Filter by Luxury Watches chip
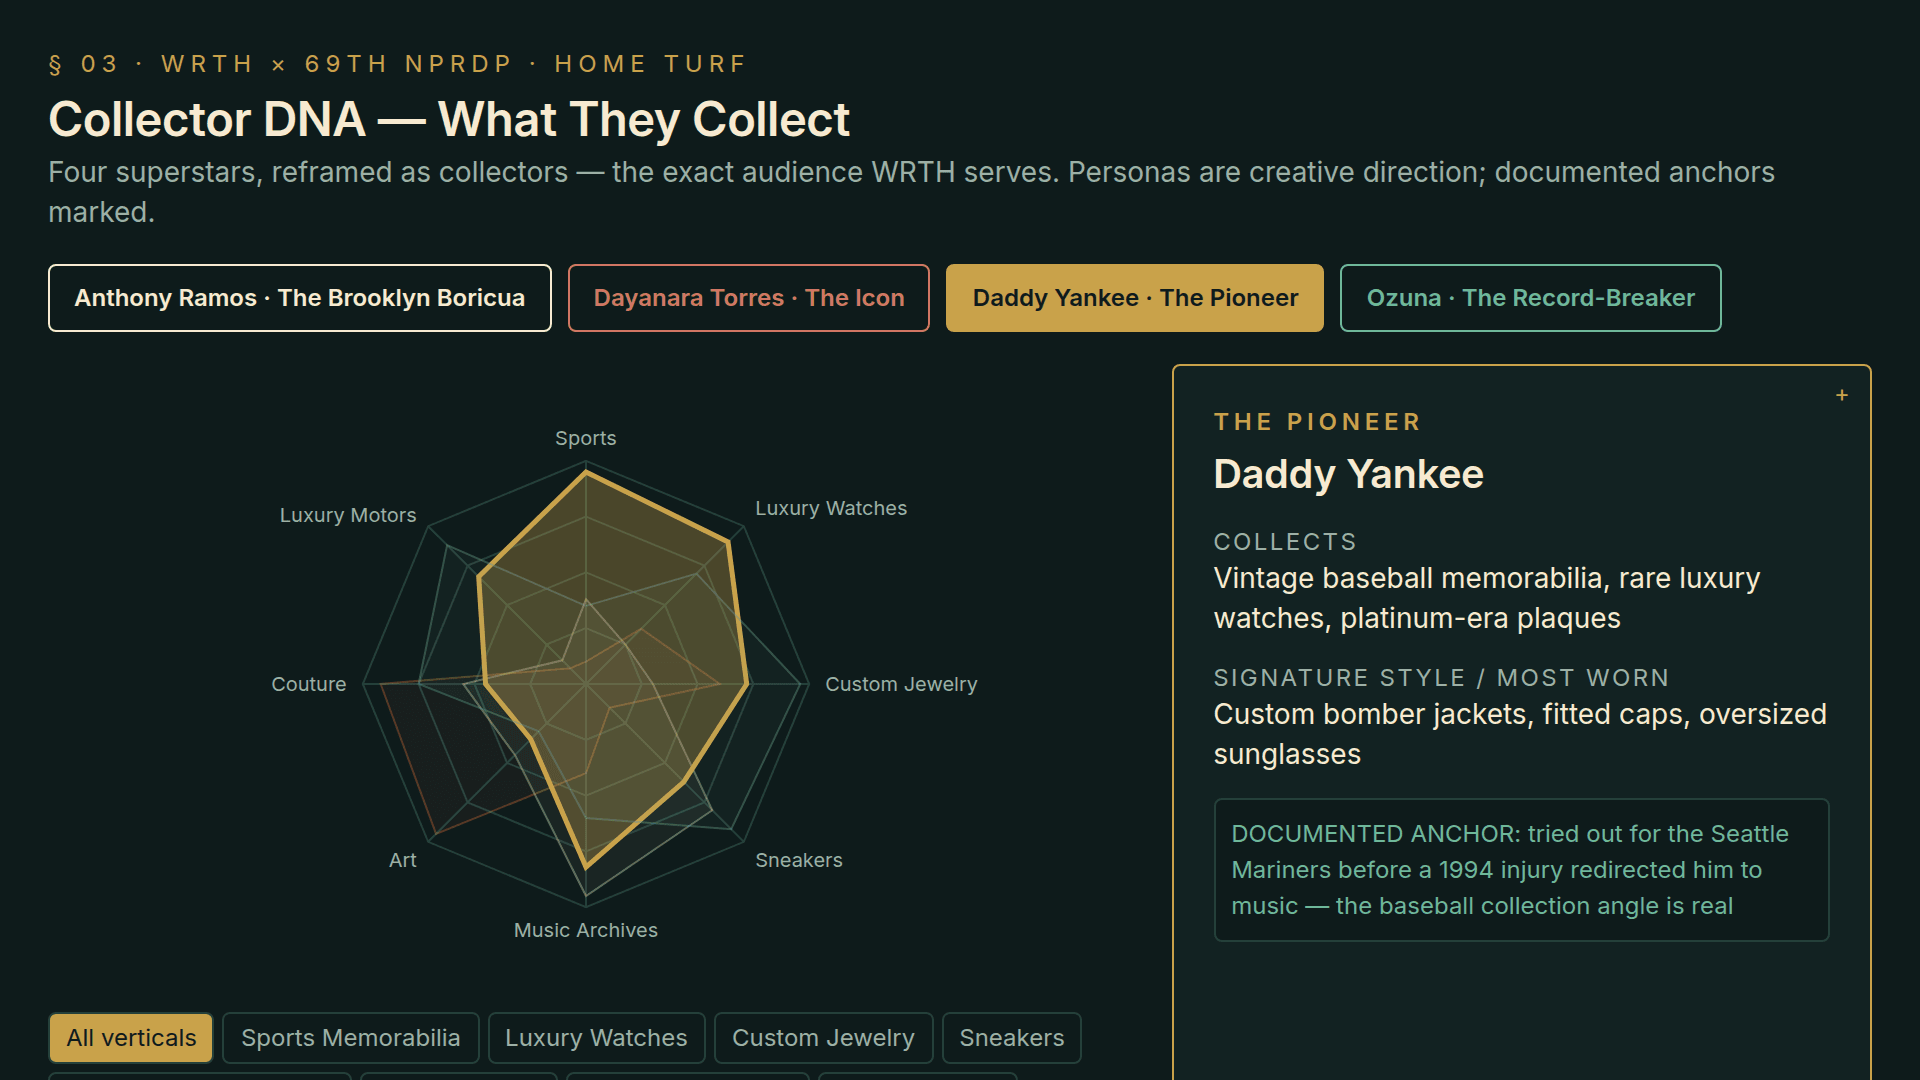Viewport: 1920px width, 1080px height. point(596,1038)
